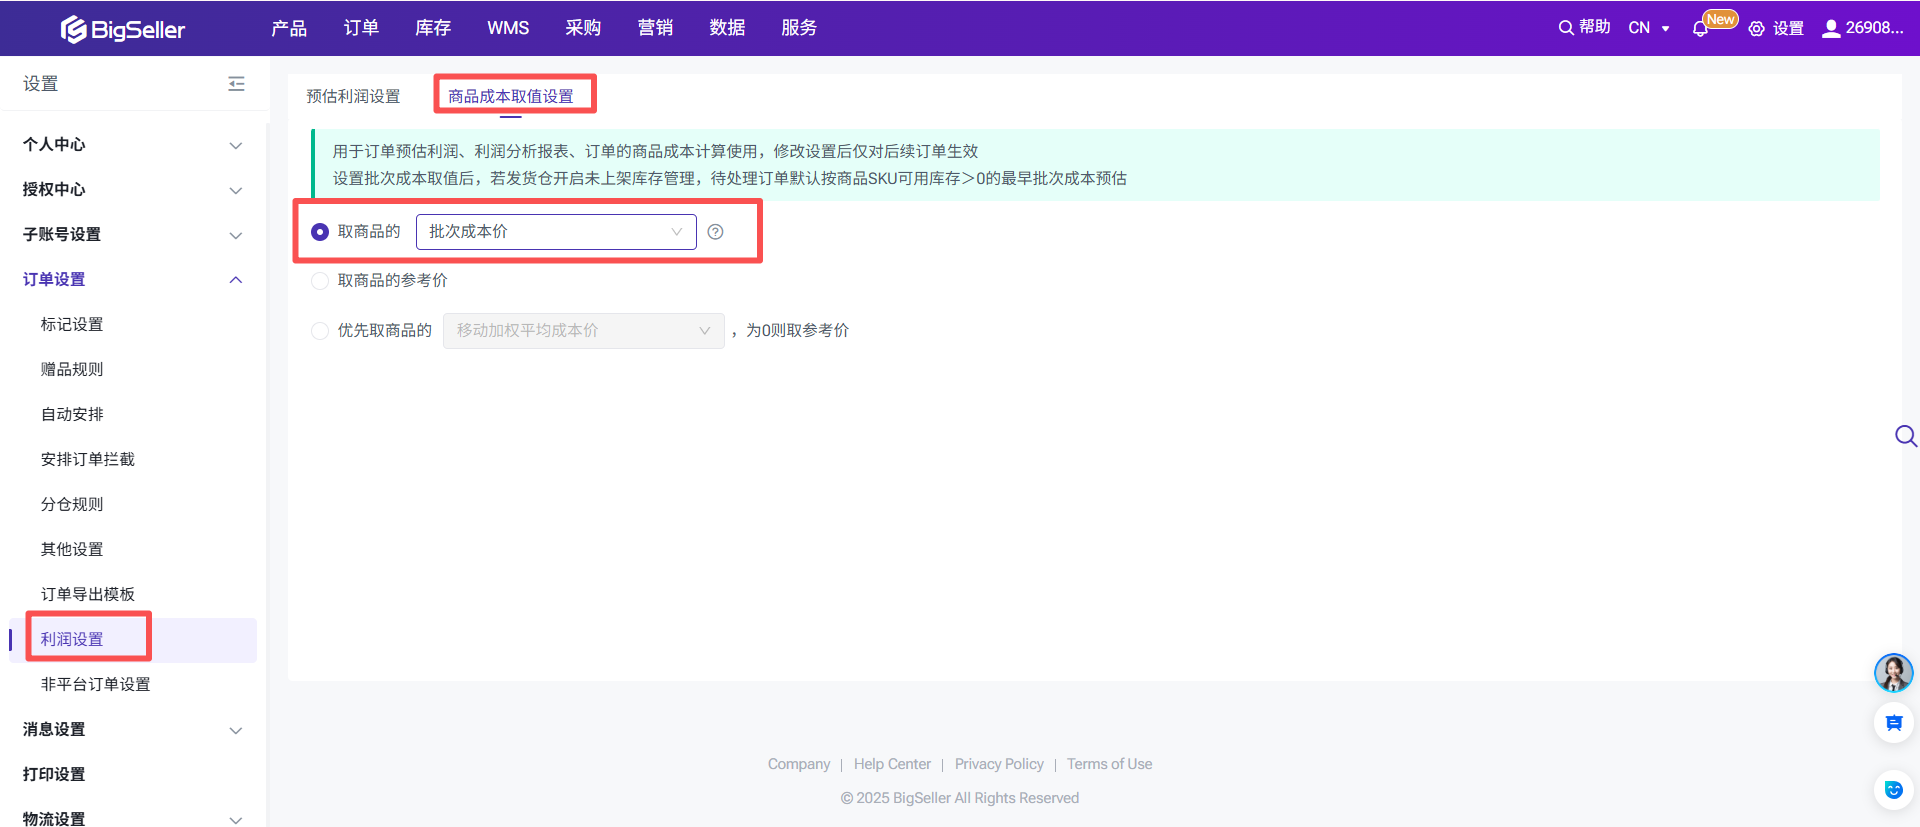The height and width of the screenshot is (827, 1920).
Task: Open the 批次成本价 dropdown
Action: coord(555,232)
